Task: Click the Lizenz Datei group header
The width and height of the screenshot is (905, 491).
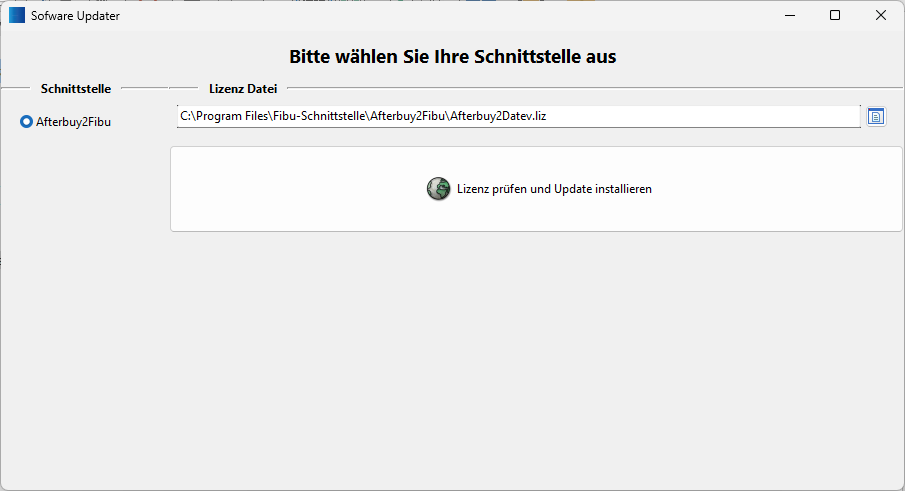Action: [243, 89]
